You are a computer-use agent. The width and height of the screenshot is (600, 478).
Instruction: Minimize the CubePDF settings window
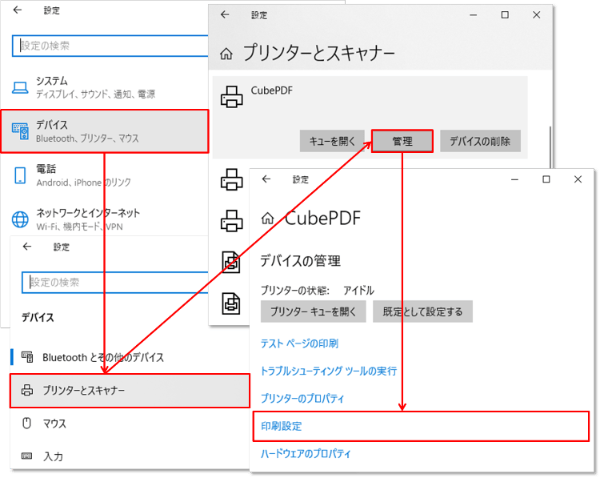tap(515, 179)
